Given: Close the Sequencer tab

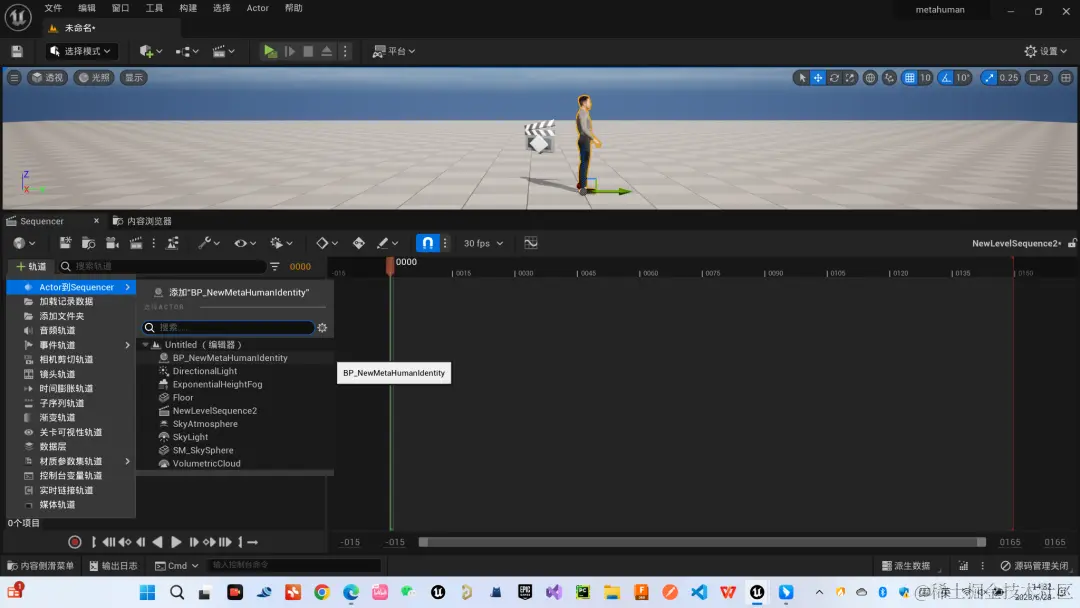Looking at the screenshot, I should point(96,220).
